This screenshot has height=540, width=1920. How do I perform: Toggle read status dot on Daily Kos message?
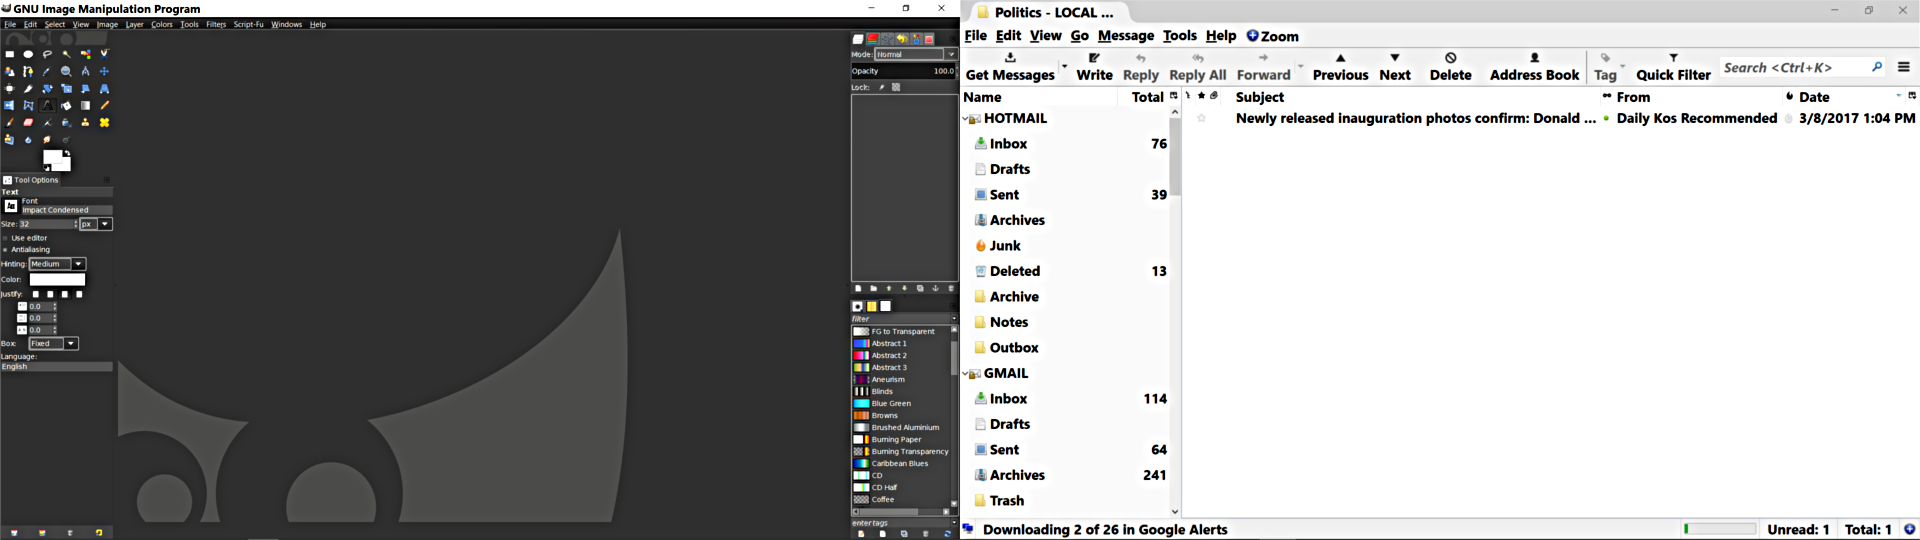pyautogui.click(x=1606, y=118)
